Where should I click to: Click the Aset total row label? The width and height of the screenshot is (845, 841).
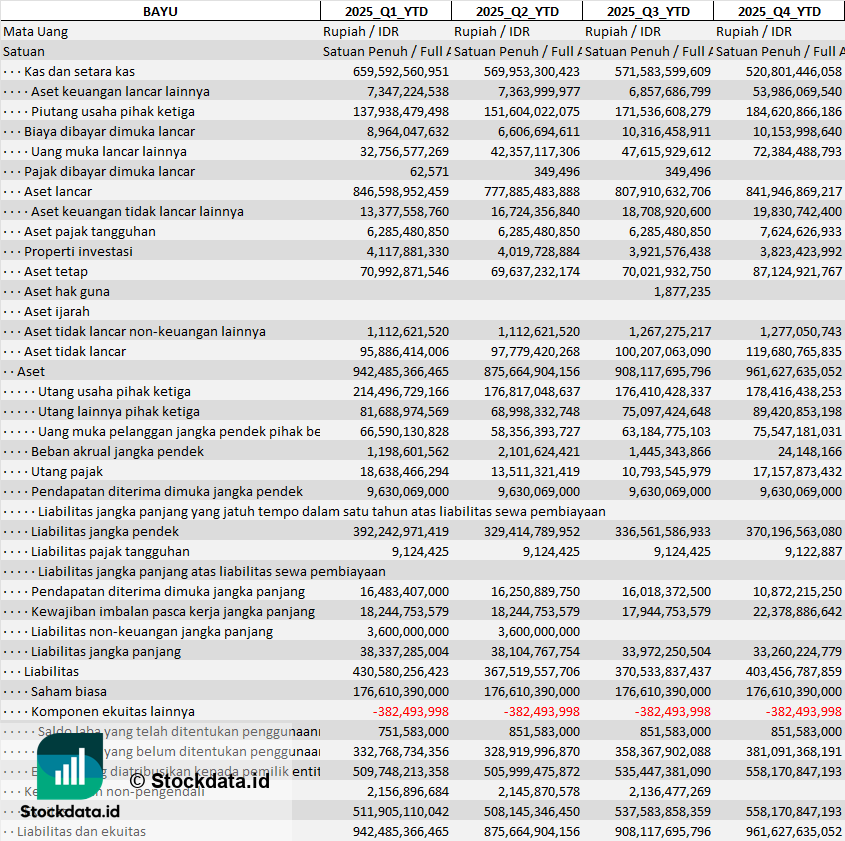31,371
